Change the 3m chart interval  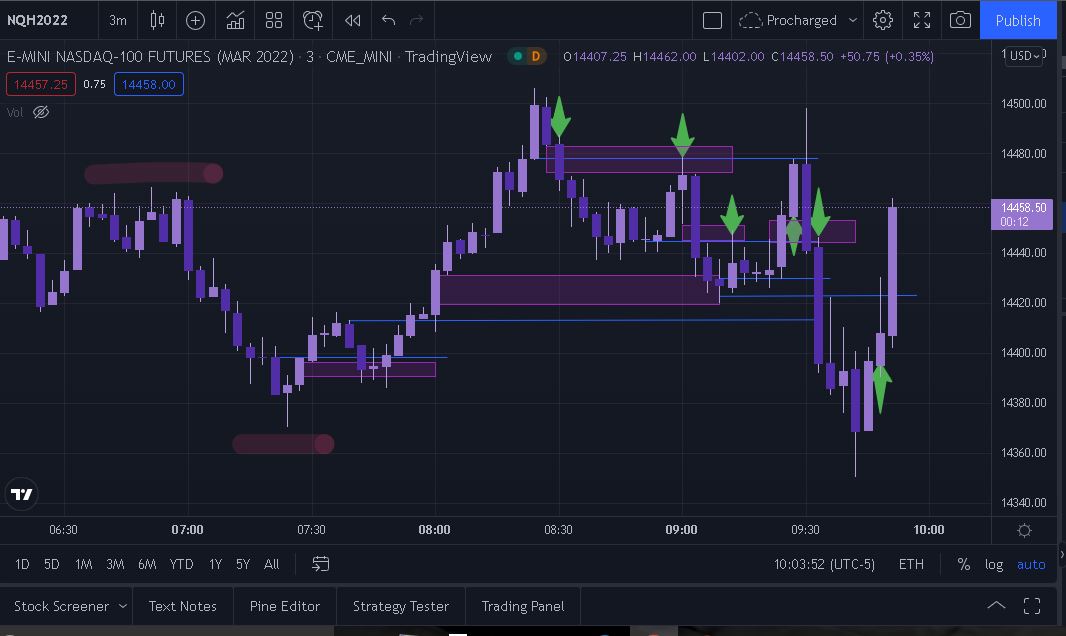pos(118,20)
